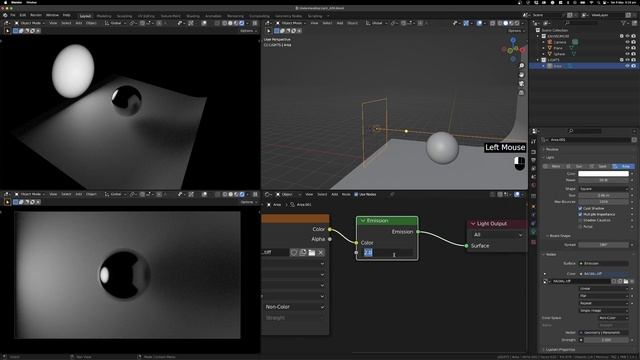
Task: Open the Outliner filter funnel icon
Action: [624, 23]
